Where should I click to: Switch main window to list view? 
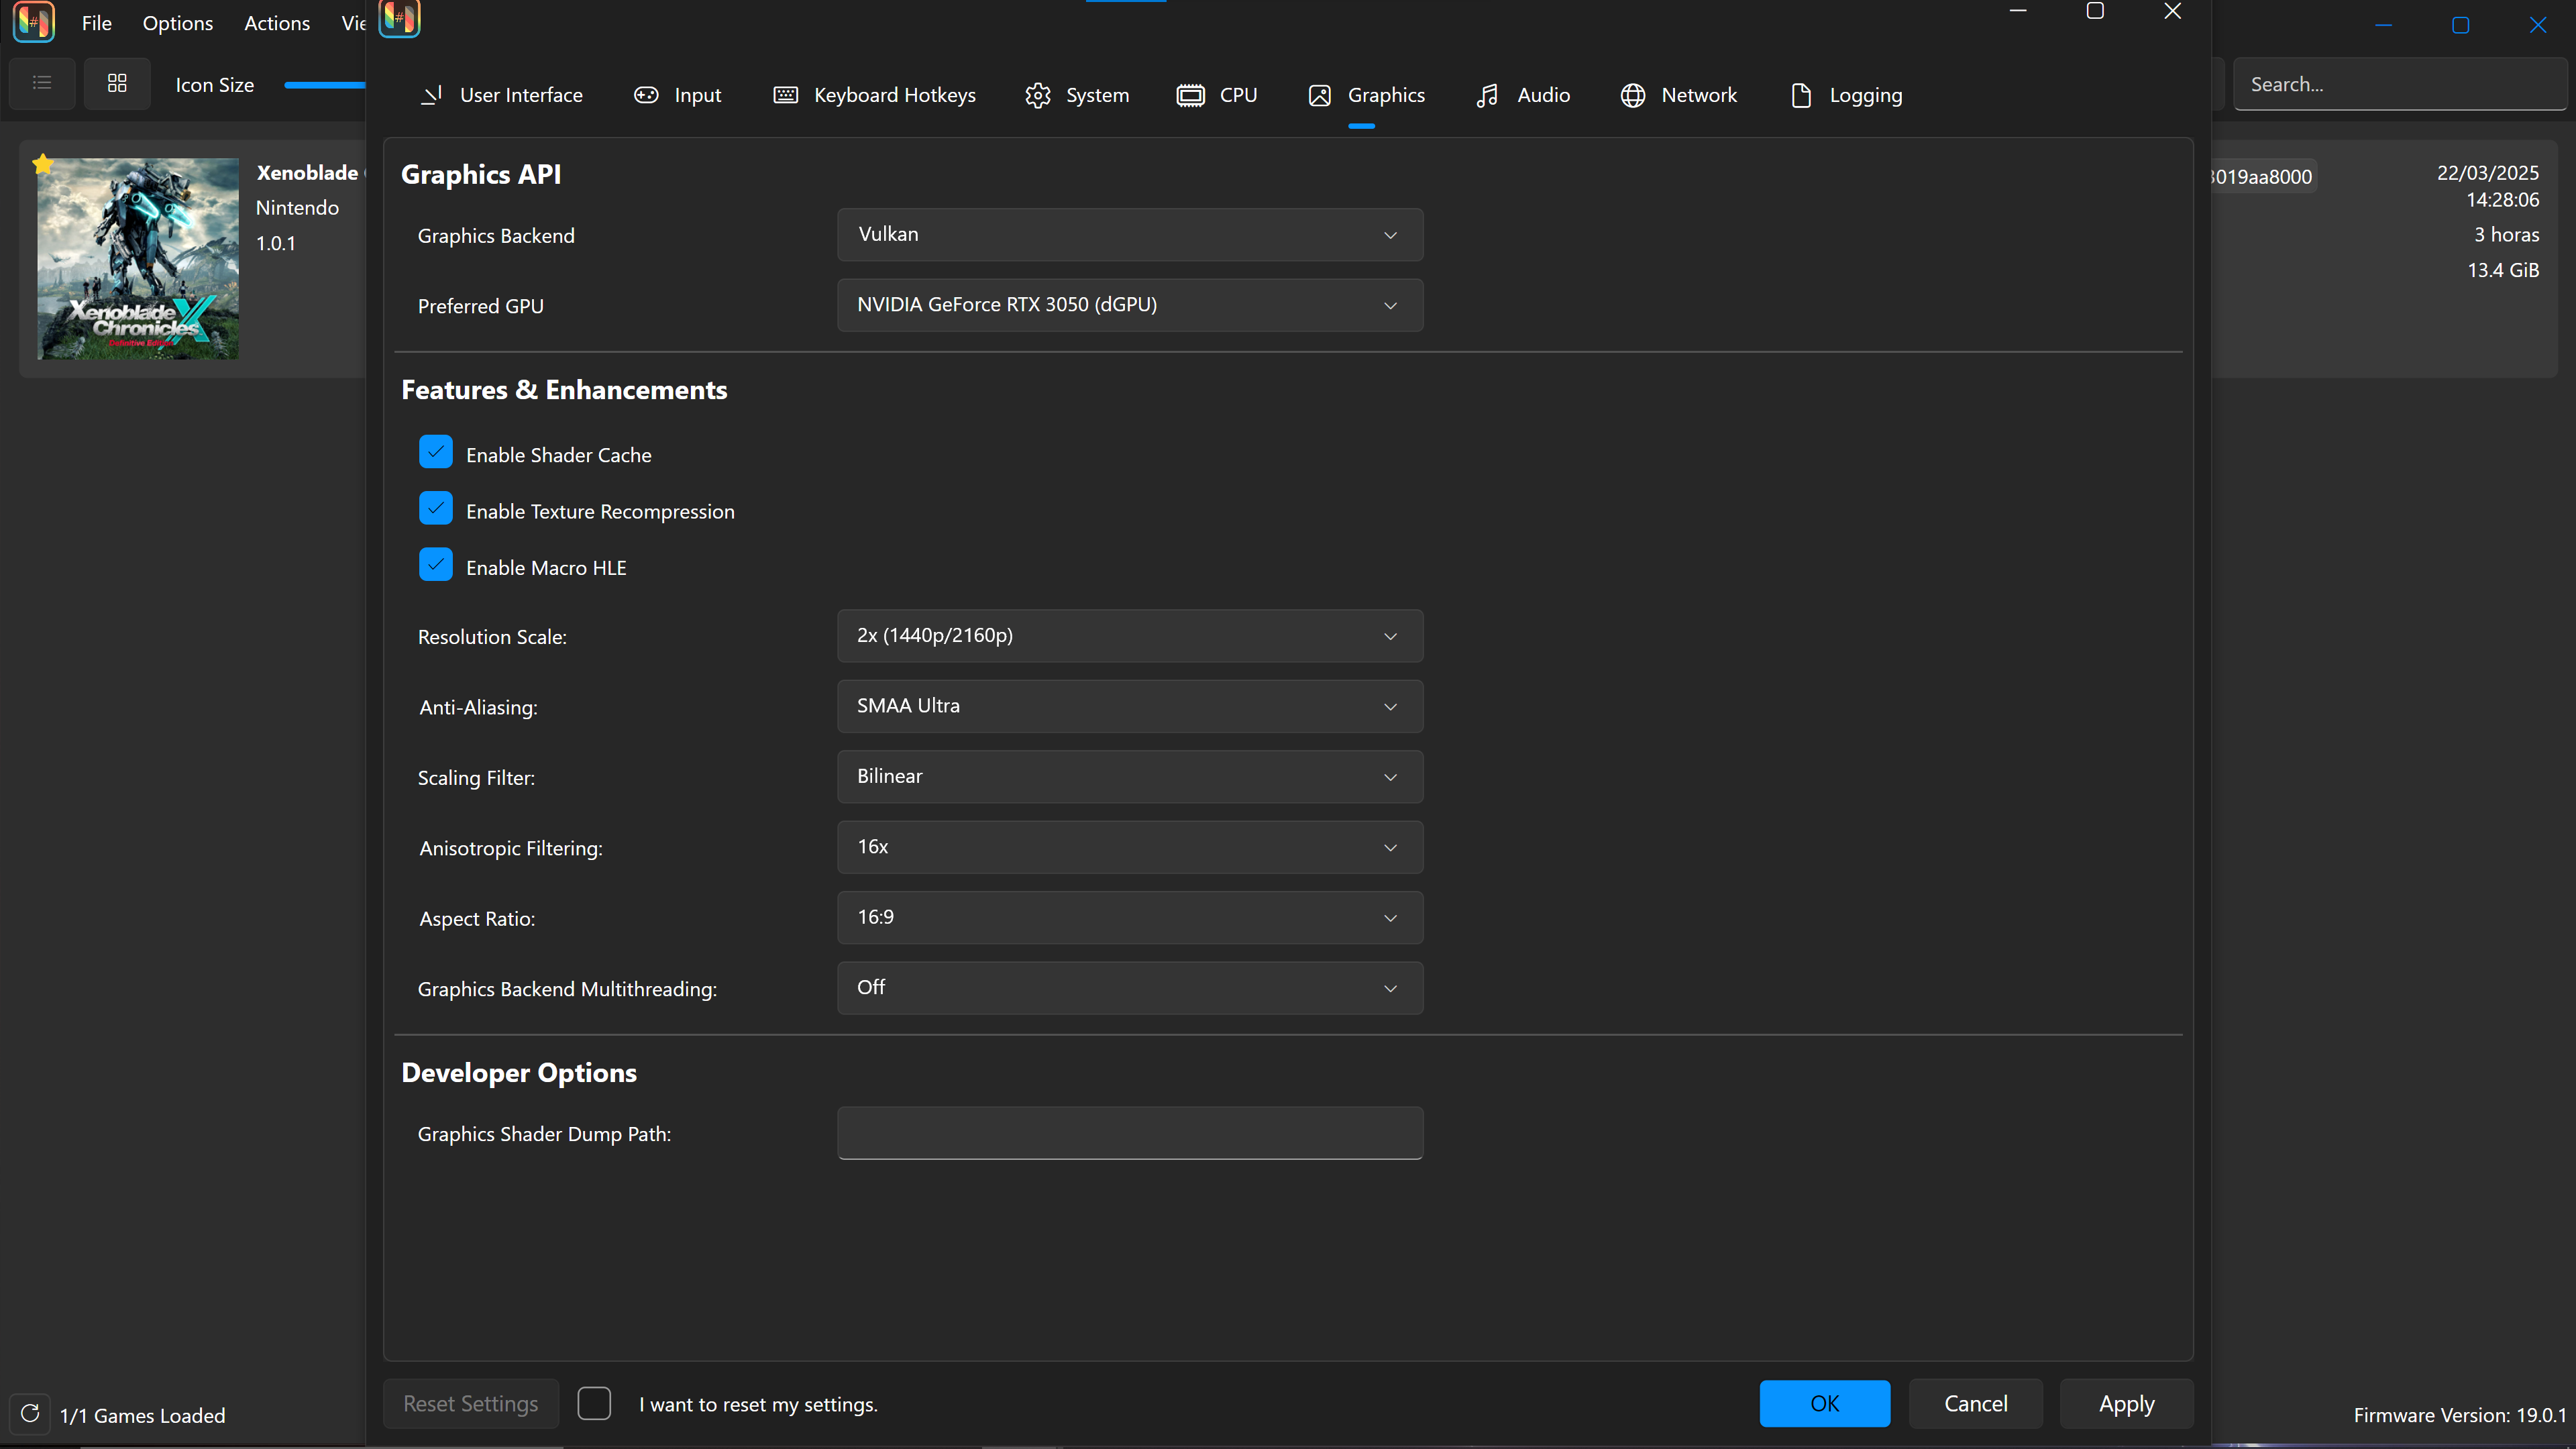[x=42, y=83]
